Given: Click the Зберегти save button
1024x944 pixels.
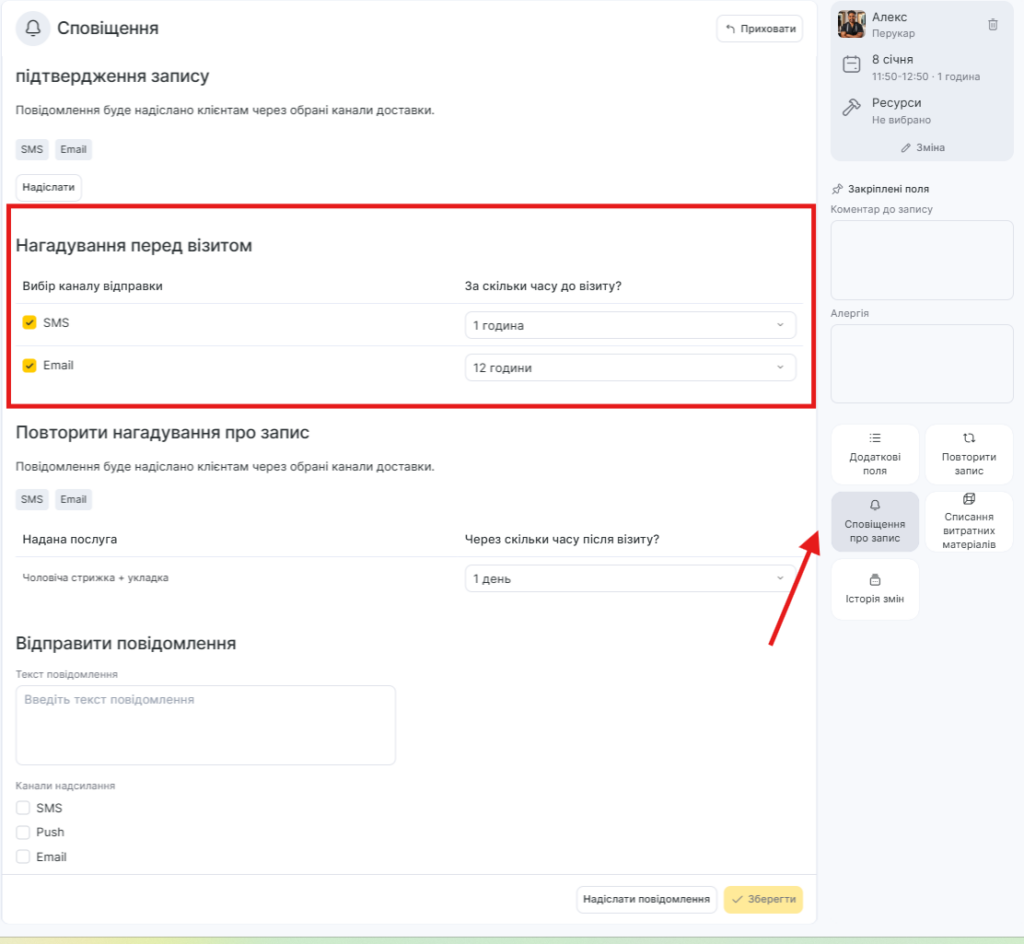Looking at the screenshot, I should point(762,899).
